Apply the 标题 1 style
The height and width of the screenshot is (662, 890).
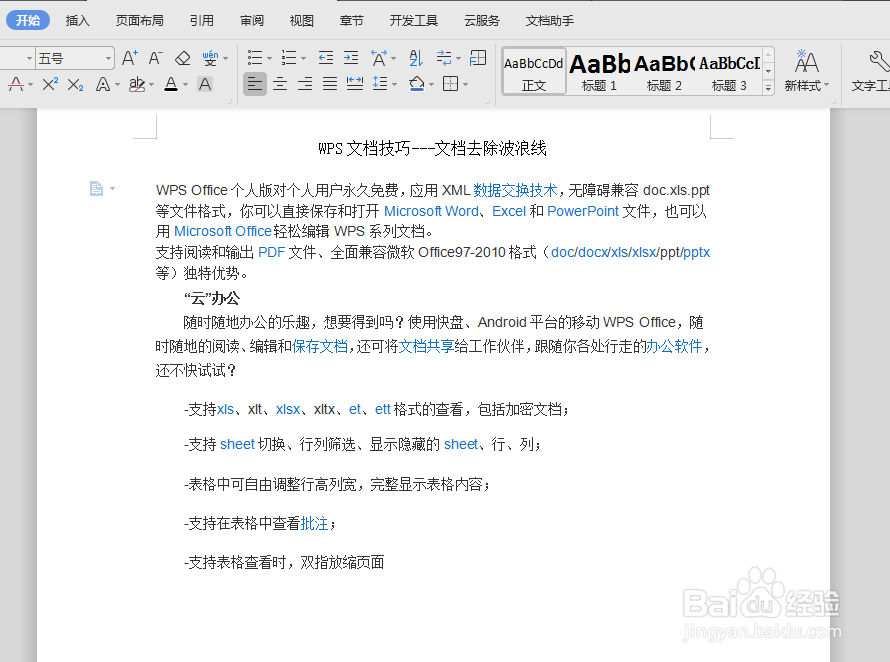pos(599,72)
